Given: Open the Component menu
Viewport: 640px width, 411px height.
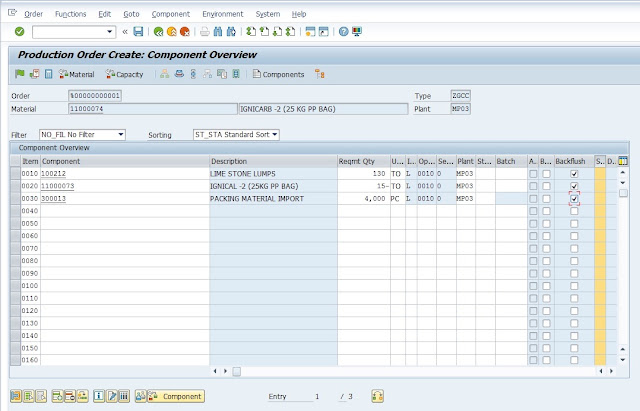Looking at the screenshot, I should (171, 14).
